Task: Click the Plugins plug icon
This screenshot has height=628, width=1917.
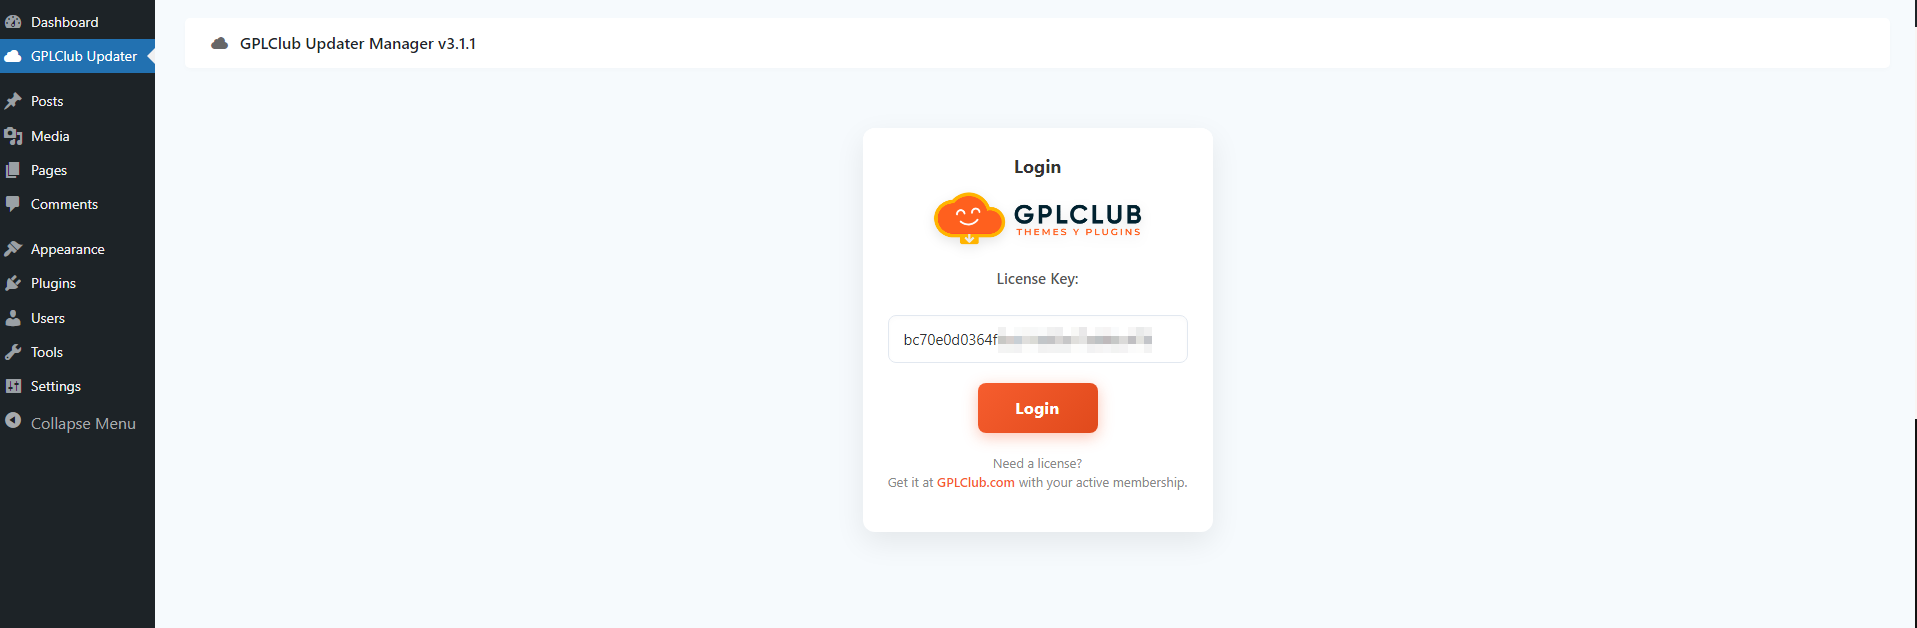Action: [13, 283]
